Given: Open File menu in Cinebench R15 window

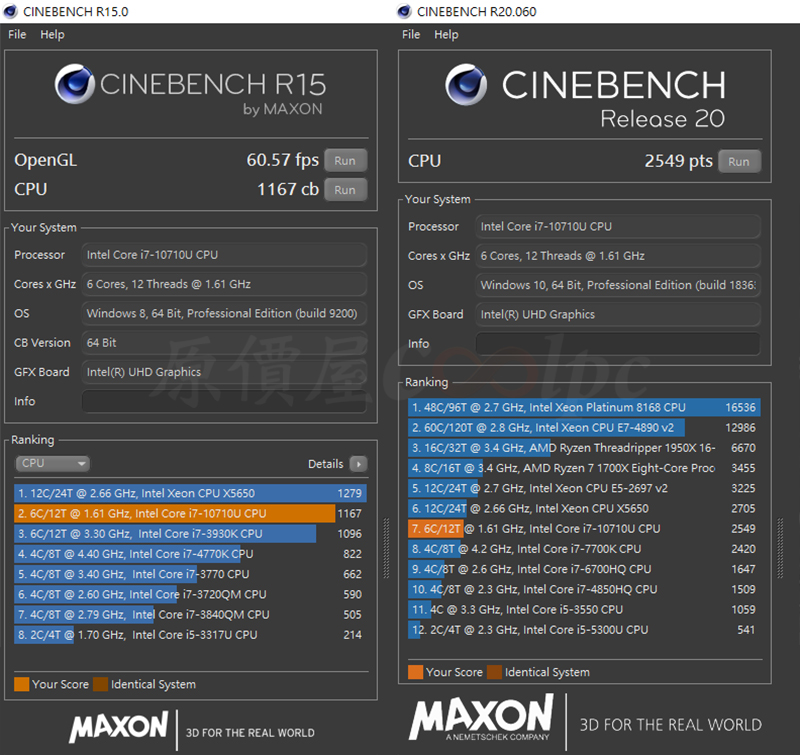Looking at the screenshot, I should tap(17, 34).
